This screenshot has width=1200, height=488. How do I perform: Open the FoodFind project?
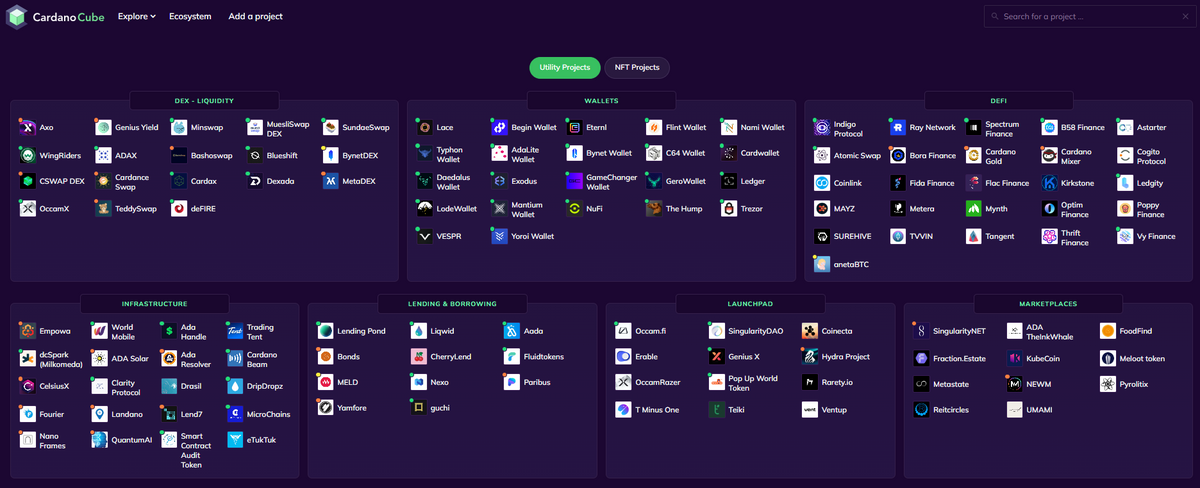point(1127,330)
